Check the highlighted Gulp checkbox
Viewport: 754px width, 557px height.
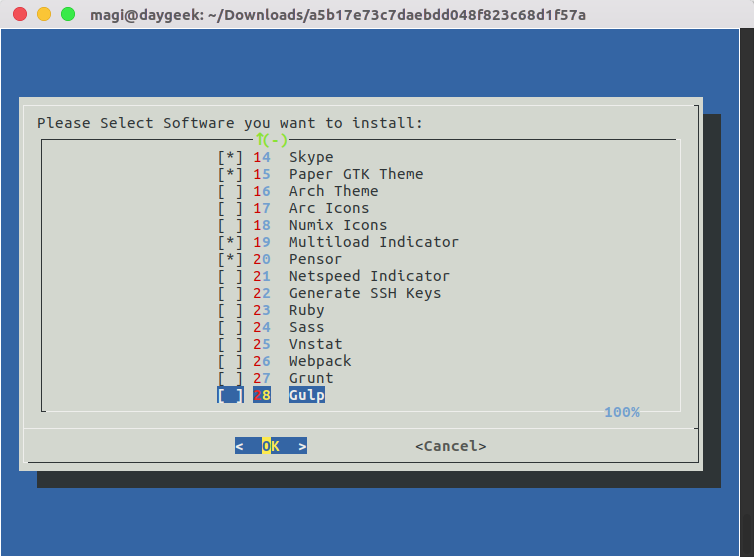[230, 395]
